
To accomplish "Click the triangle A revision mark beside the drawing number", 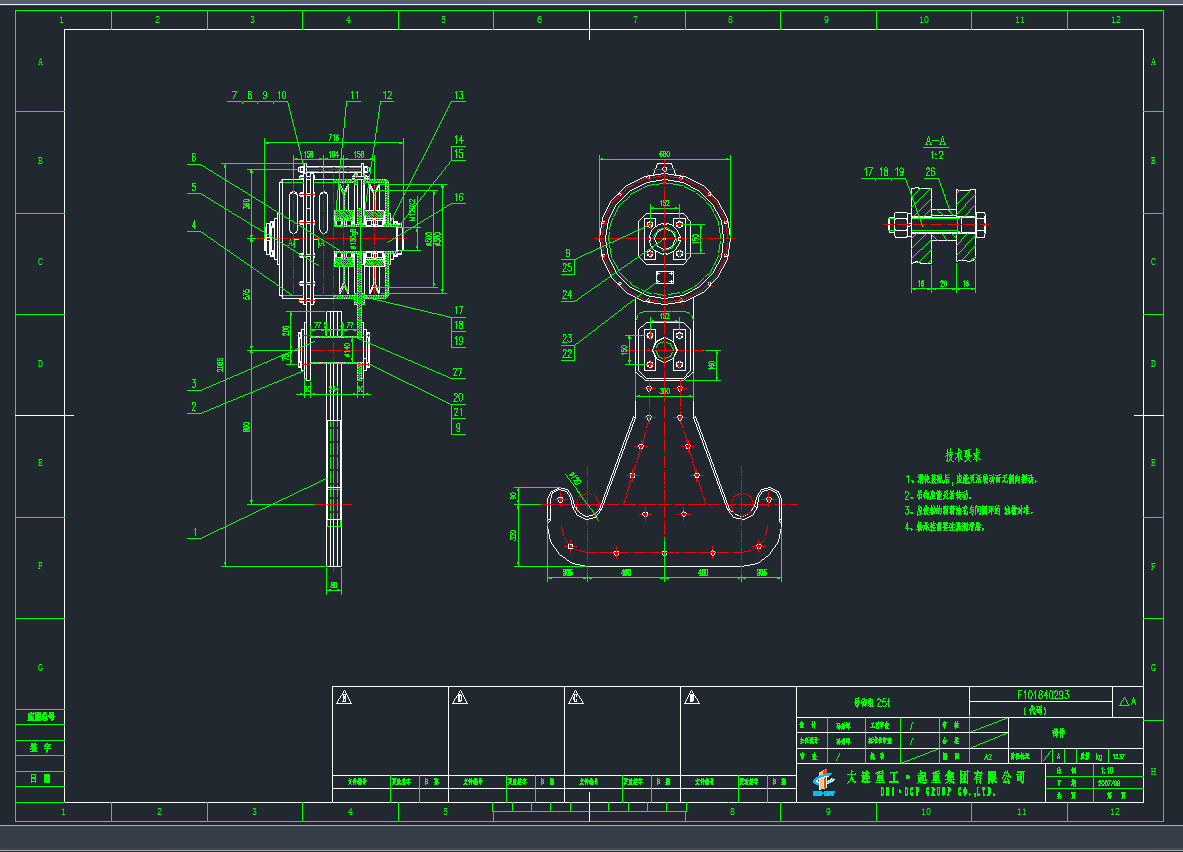I will (1128, 701).
